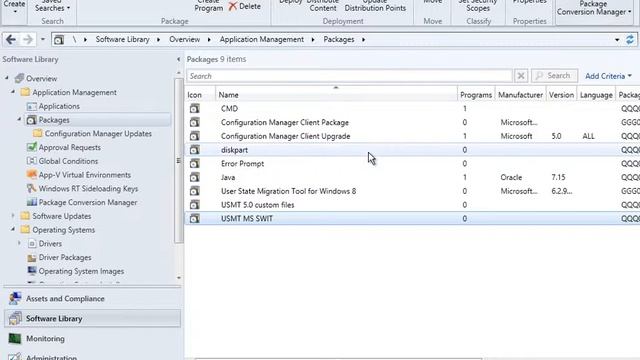640x360 pixels.
Task: Switch to Assets and Compliance workspace
Action: [93, 299]
